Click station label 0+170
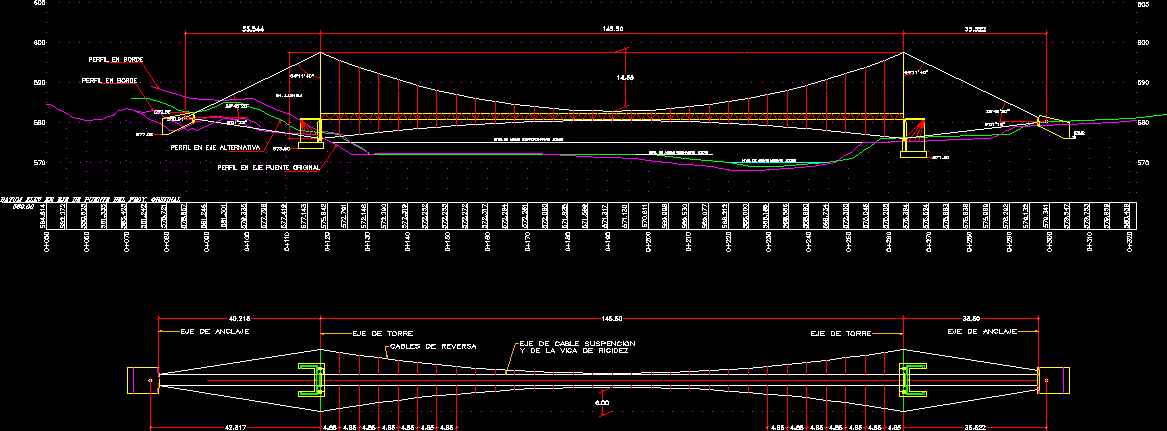The image size is (1167, 431). (x=528, y=243)
